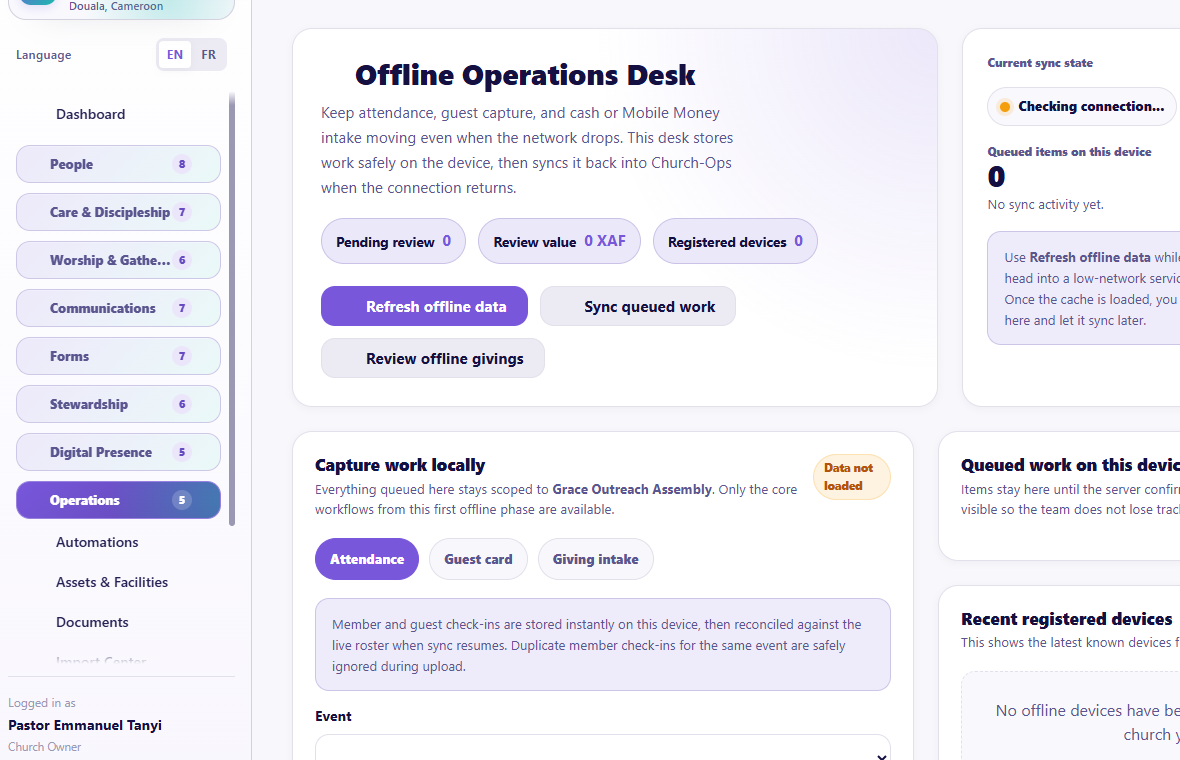The image size is (1180, 760).
Task: Expand the Worship & Gatherings group
Action: (x=118, y=260)
